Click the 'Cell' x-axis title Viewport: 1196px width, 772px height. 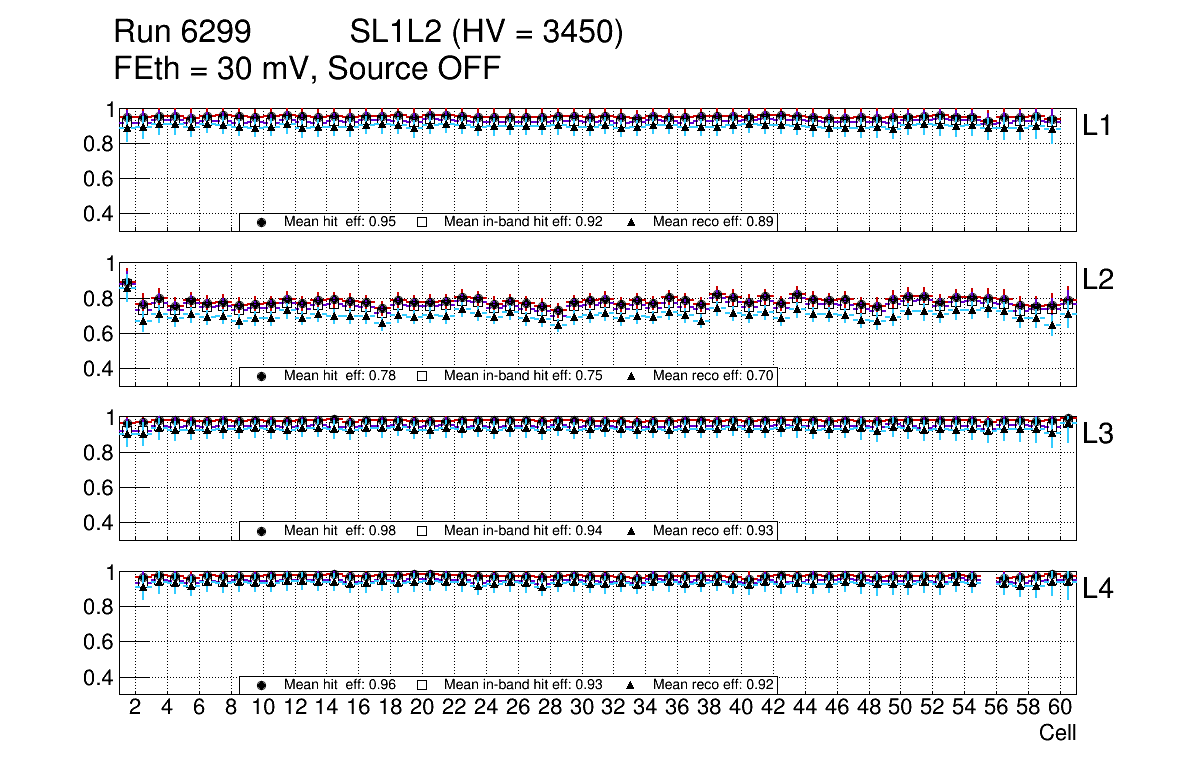(x=1057, y=733)
